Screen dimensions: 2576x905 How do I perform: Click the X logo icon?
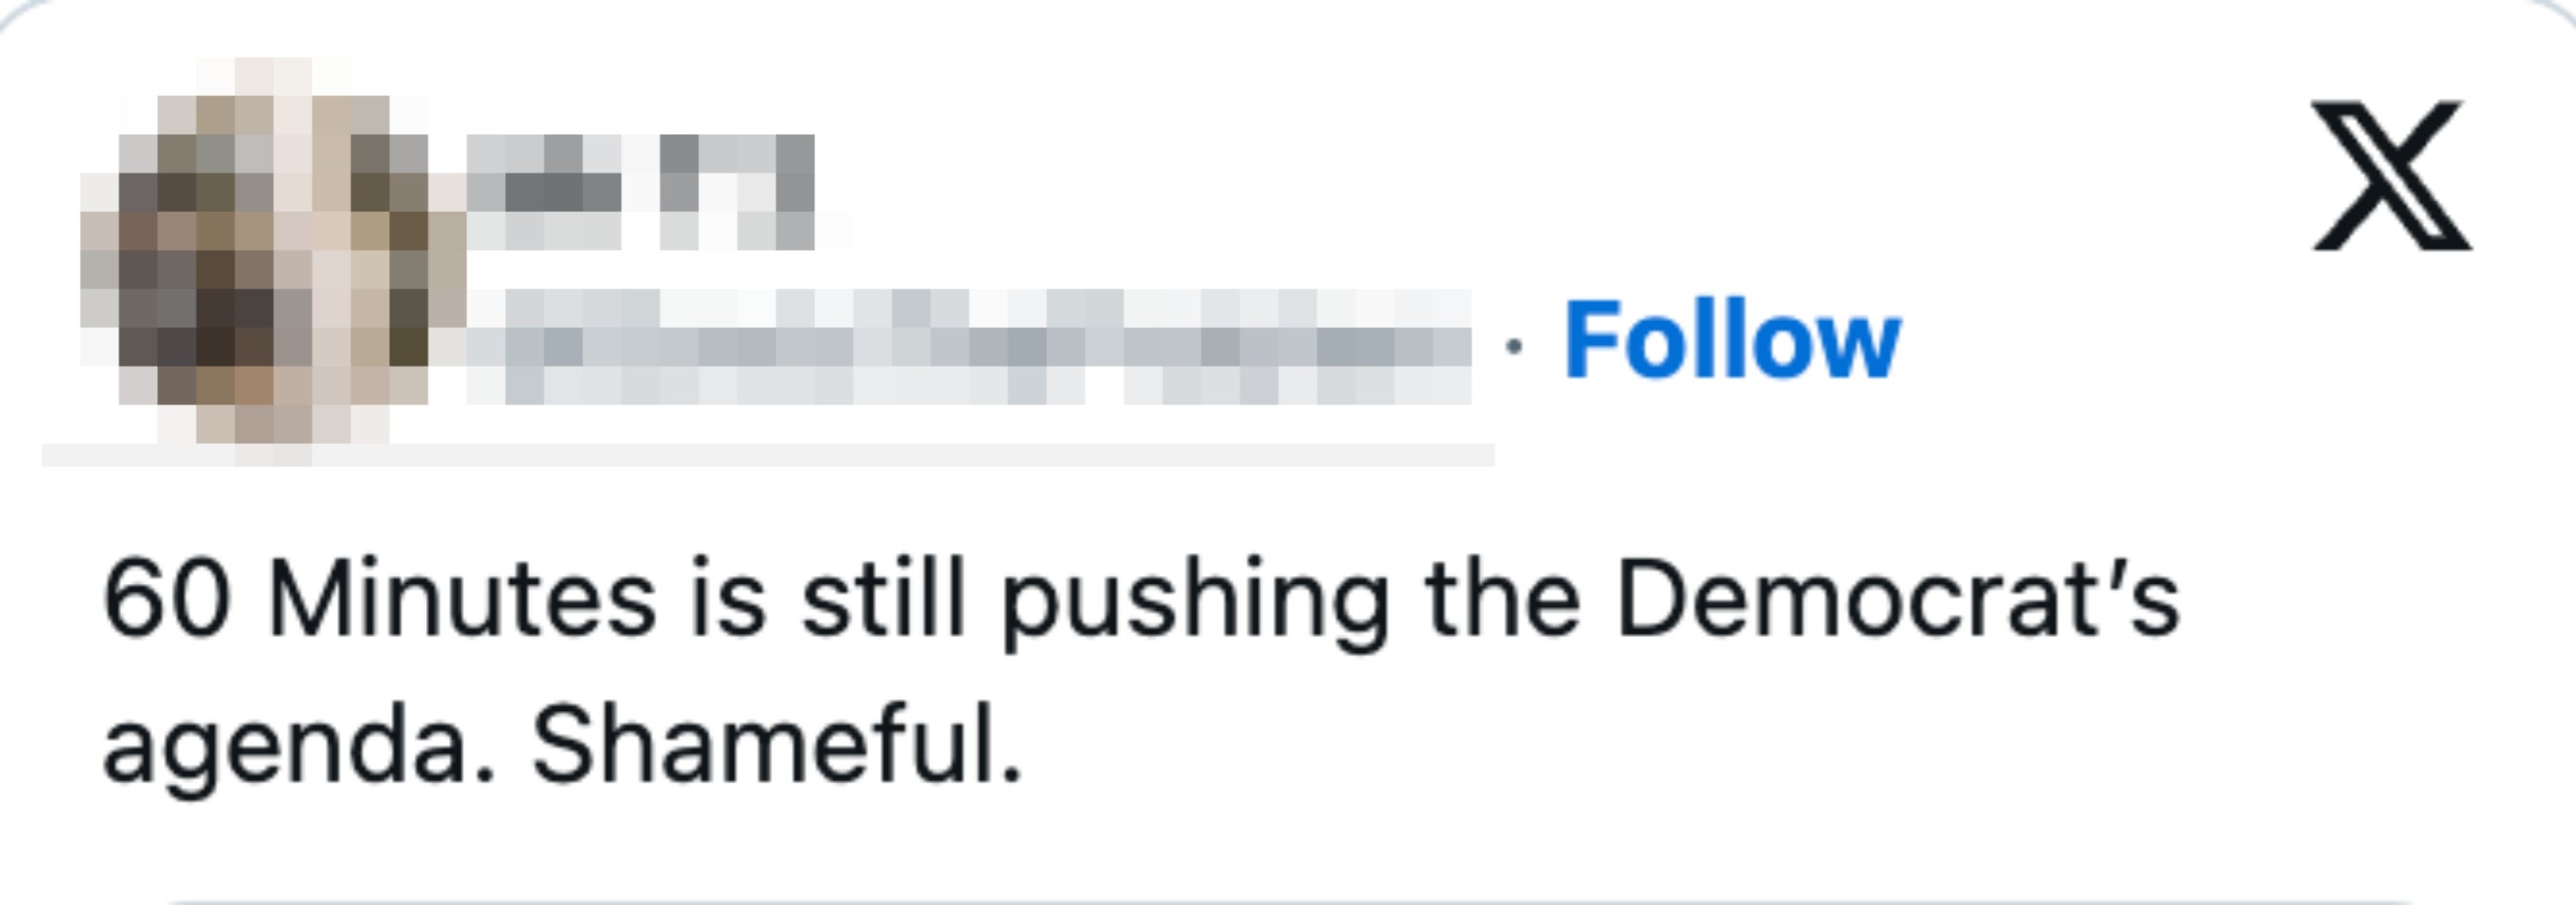tap(2391, 174)
